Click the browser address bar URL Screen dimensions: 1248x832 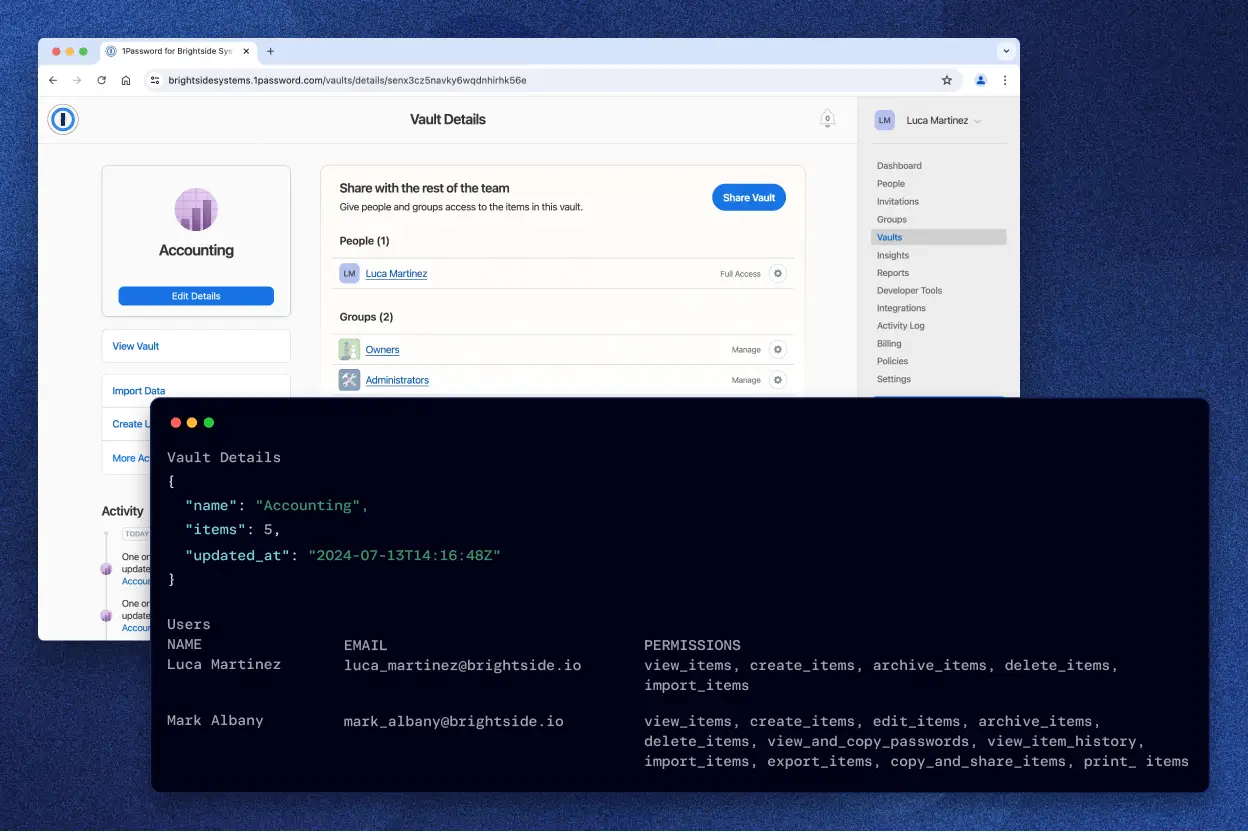(347, 80)
